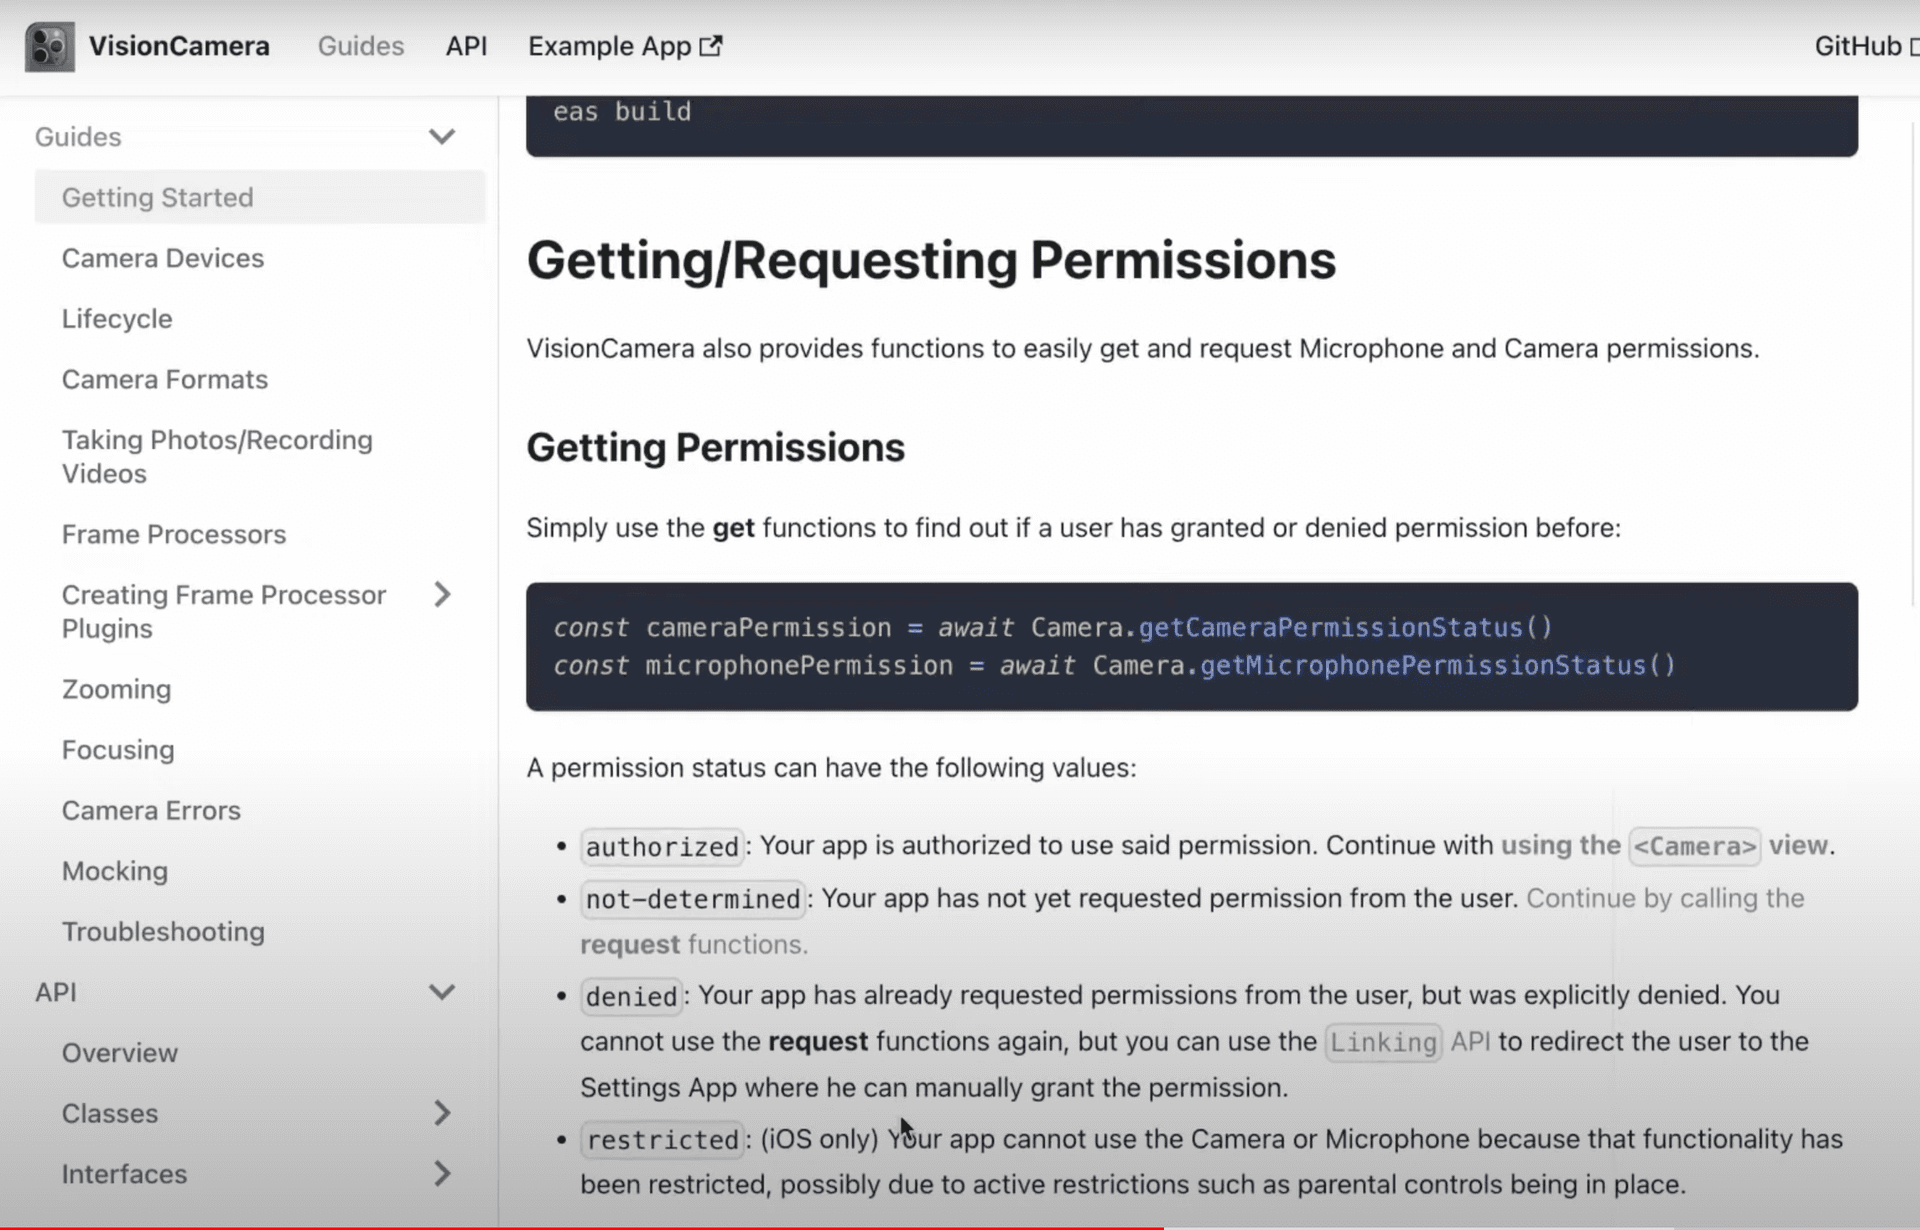The height and width of the screenshot is (1230, 1920).
Task: Open the Lifecycle guide page
Action: (x=117, y=319)
